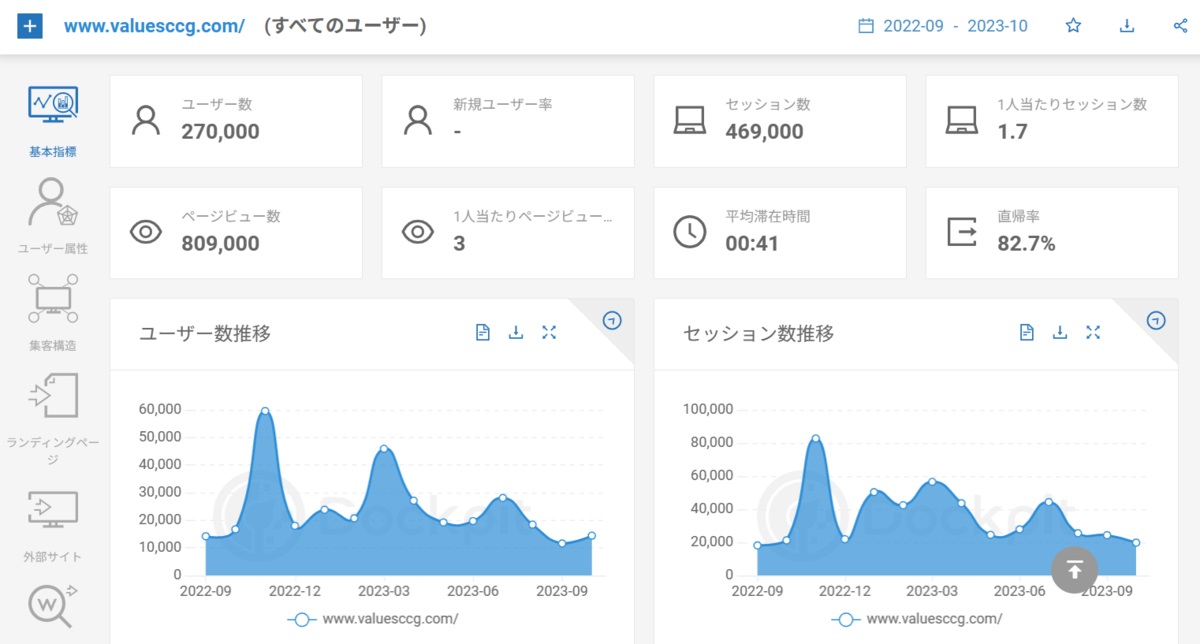Expand ユーザー数推移 chart to fullscreen
Screen dimensions: 1200x644
(549, 332)
